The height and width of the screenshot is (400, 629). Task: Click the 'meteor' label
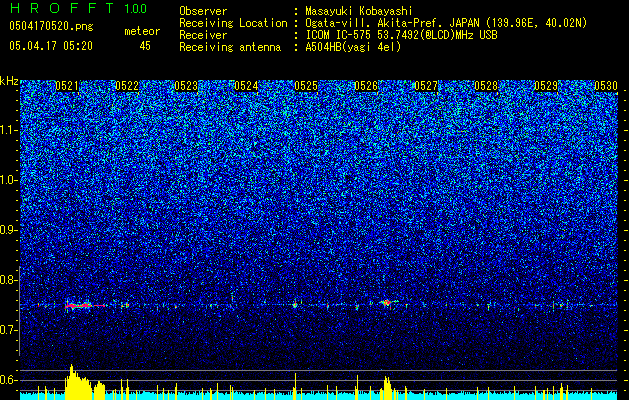142,31
